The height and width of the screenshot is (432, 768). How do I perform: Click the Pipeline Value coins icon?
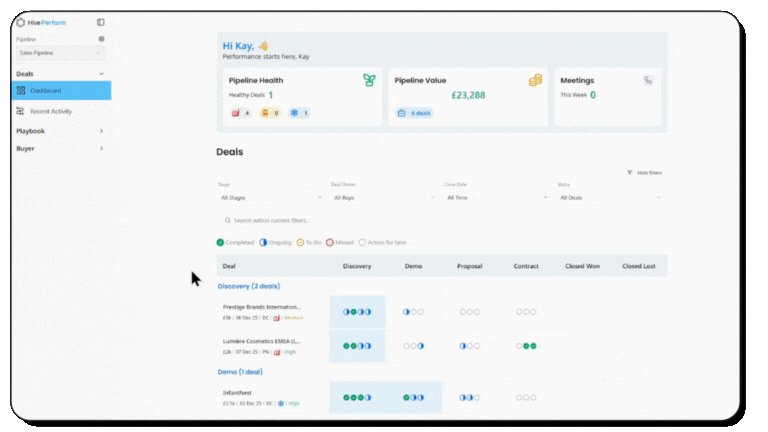pyautogui.click(x=535, y=80)
